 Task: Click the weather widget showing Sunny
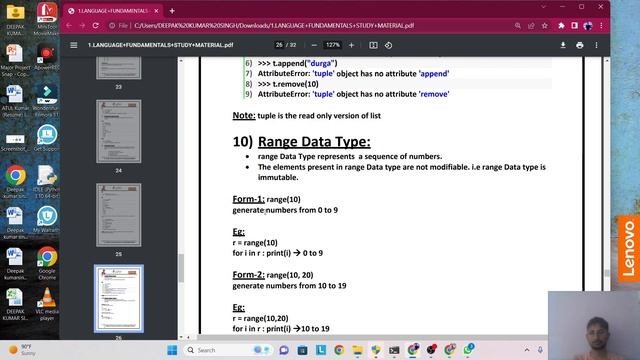pos(22,350)
